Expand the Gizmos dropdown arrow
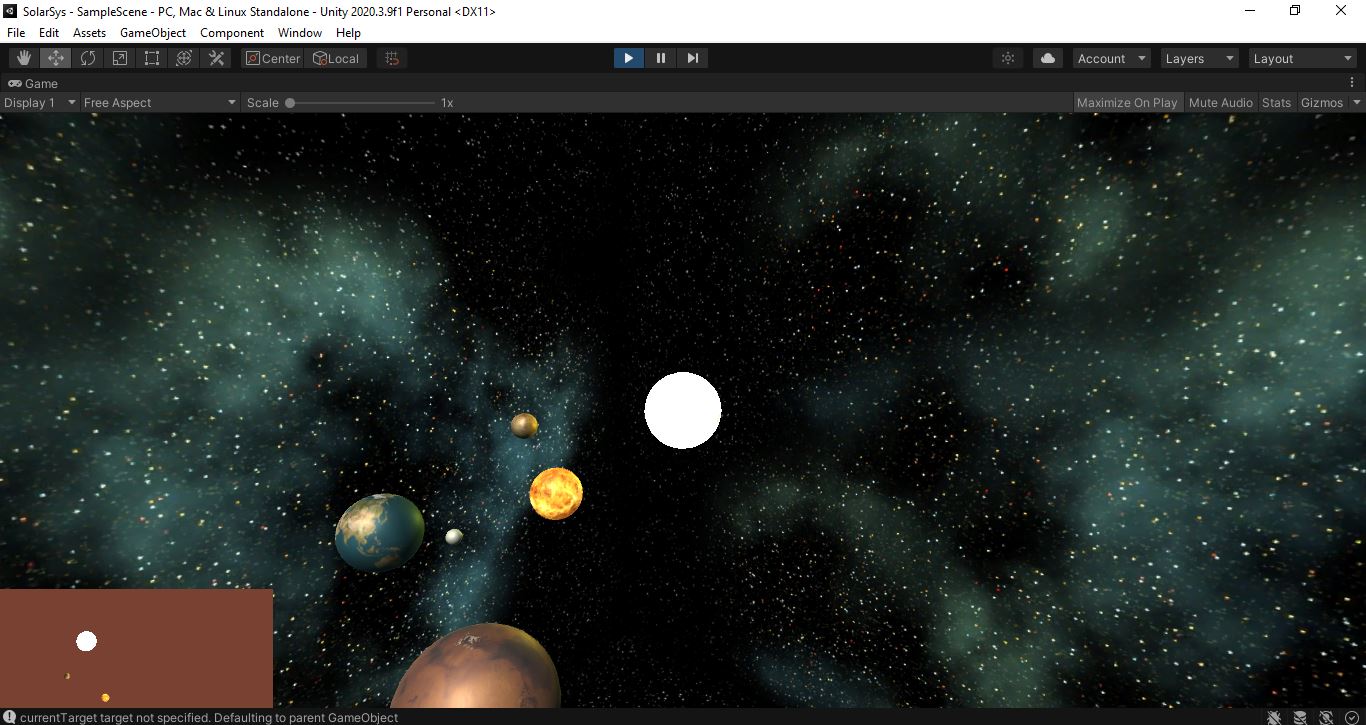1366x725 pixels. [x=1357, y=102]
